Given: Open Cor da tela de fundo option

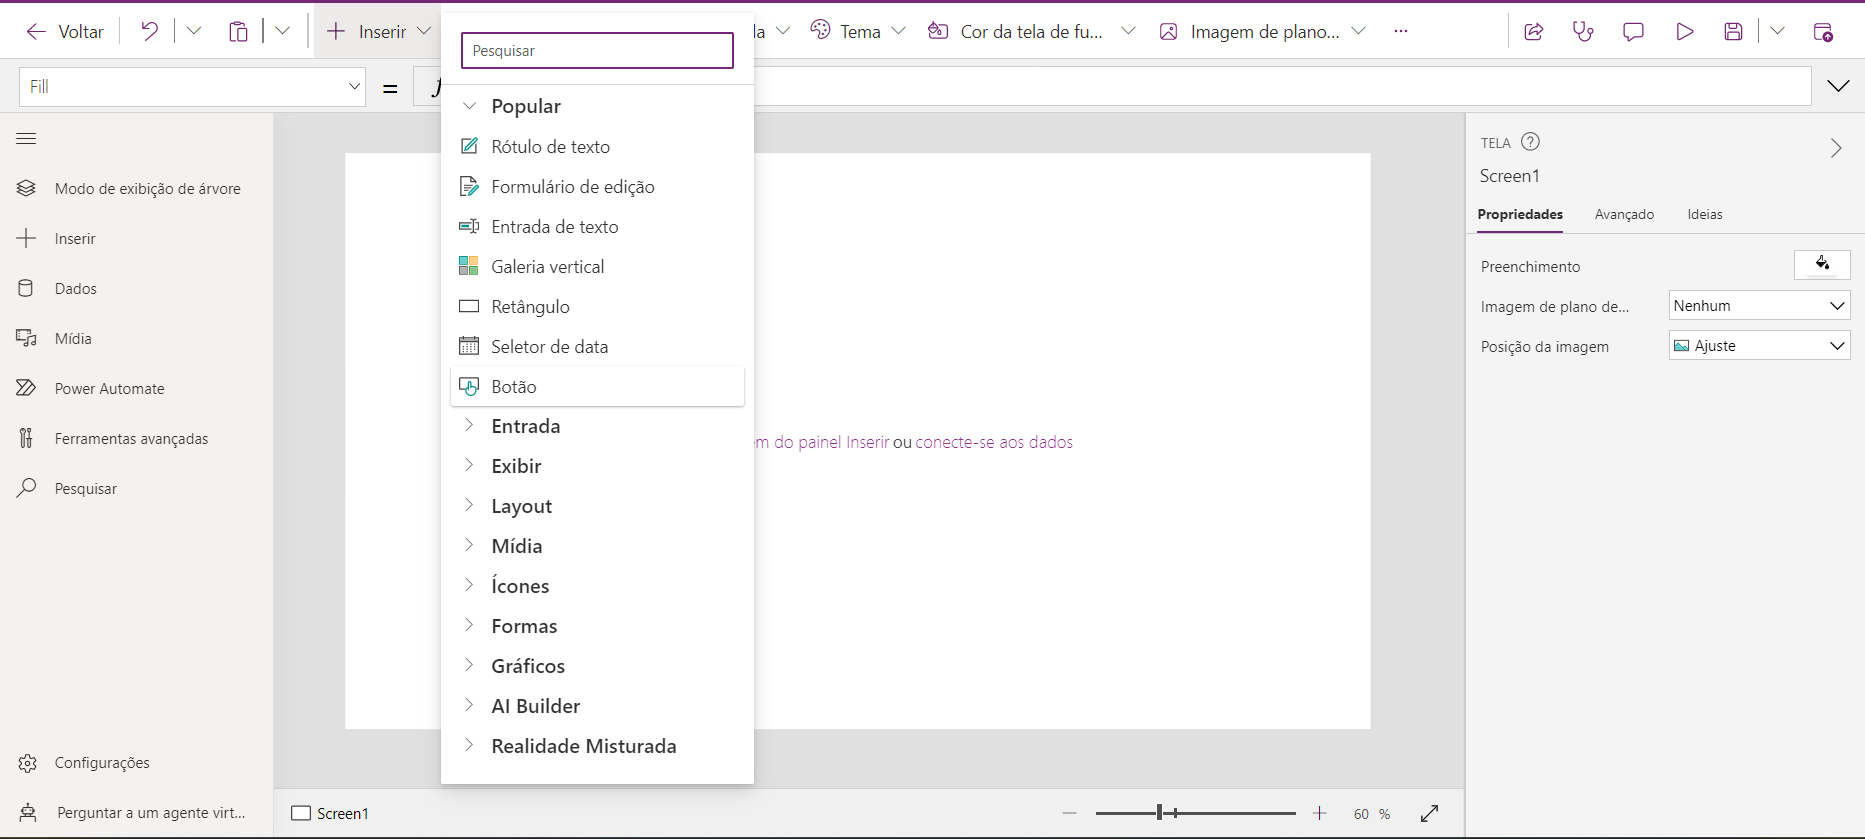Looking at the screenshot, I should (1031, 31).
